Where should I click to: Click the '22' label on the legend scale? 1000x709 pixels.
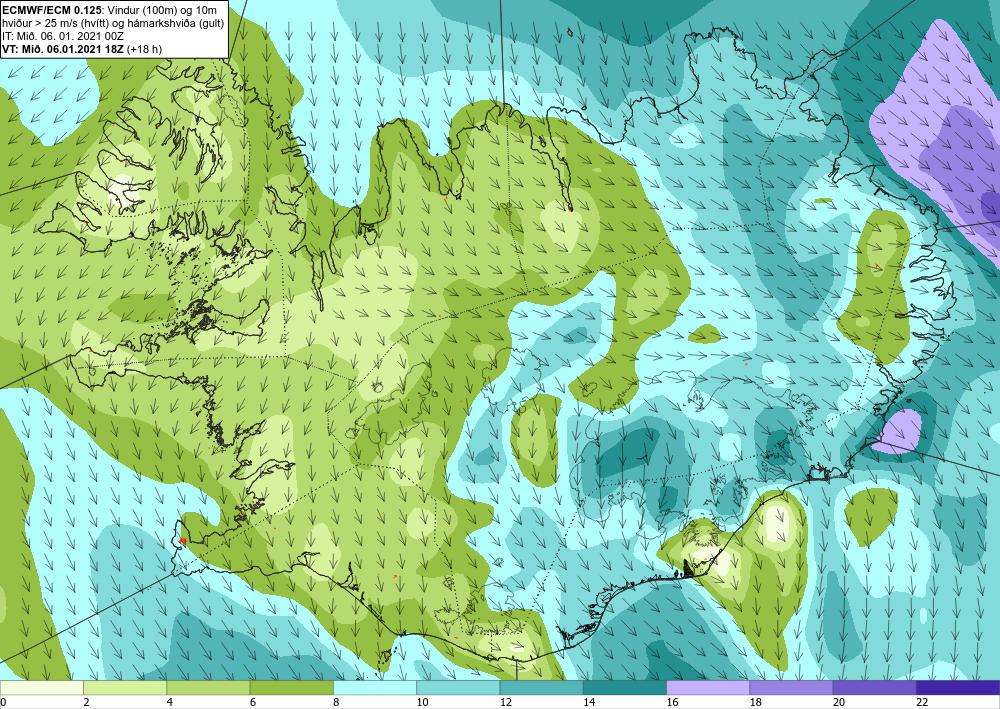click(923, 702)
